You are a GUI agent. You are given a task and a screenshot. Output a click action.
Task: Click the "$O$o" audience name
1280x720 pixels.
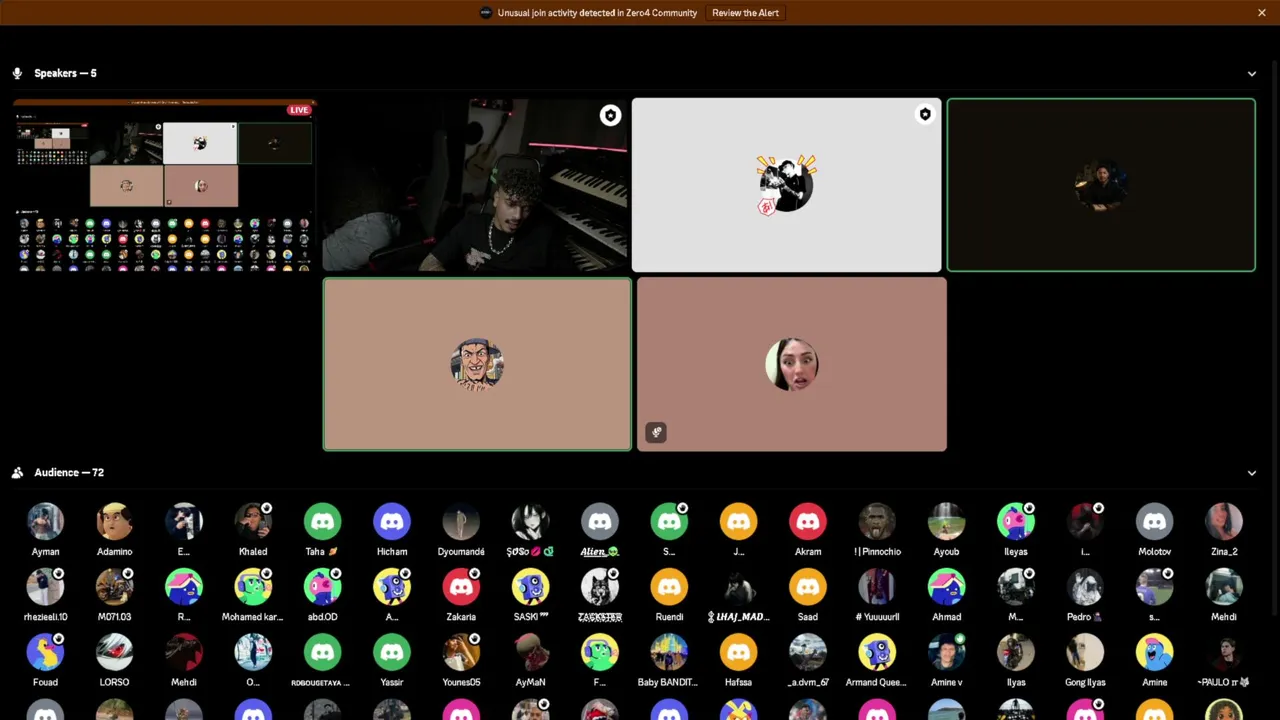[x=530, y=552]
